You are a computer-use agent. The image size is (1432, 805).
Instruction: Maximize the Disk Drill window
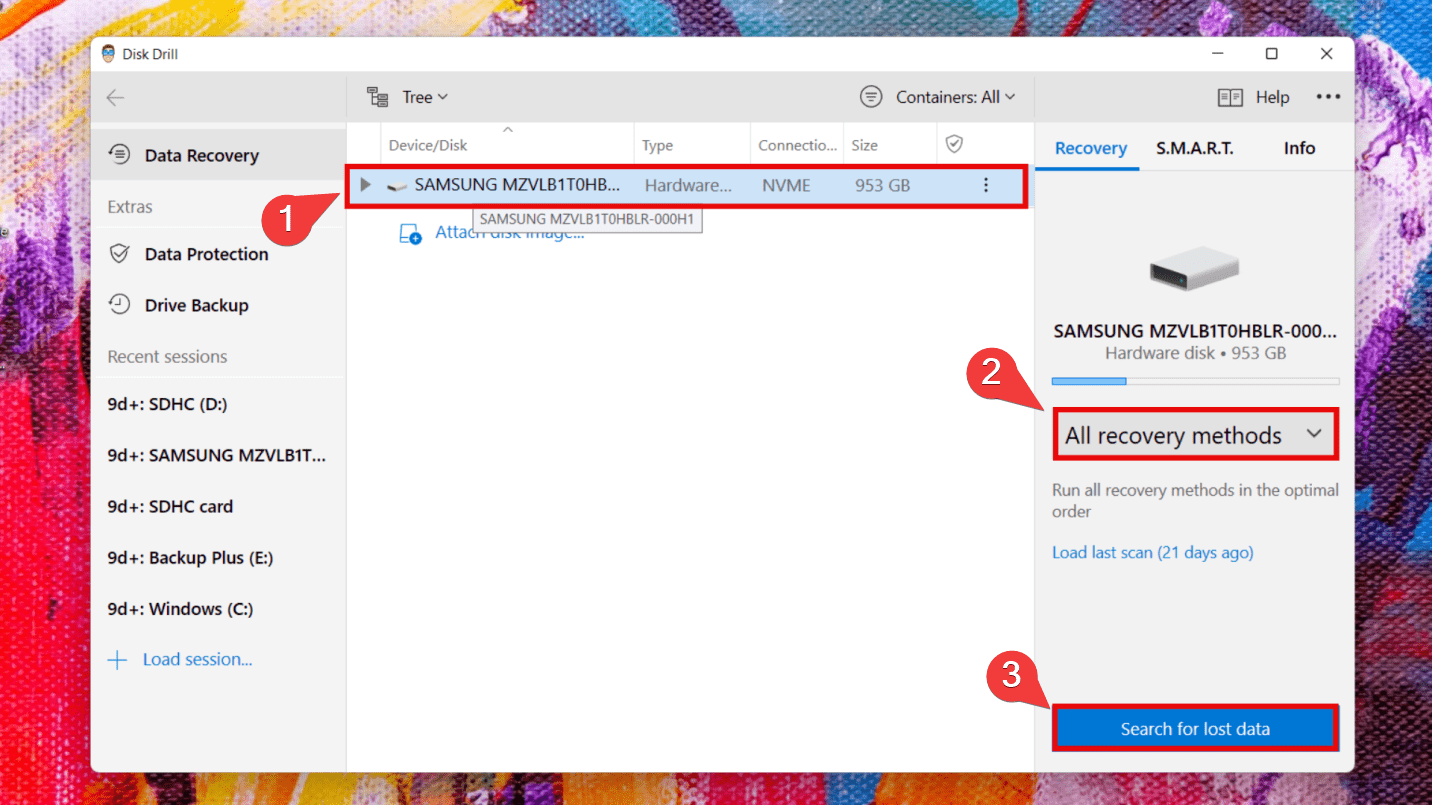click(1272, 54)
